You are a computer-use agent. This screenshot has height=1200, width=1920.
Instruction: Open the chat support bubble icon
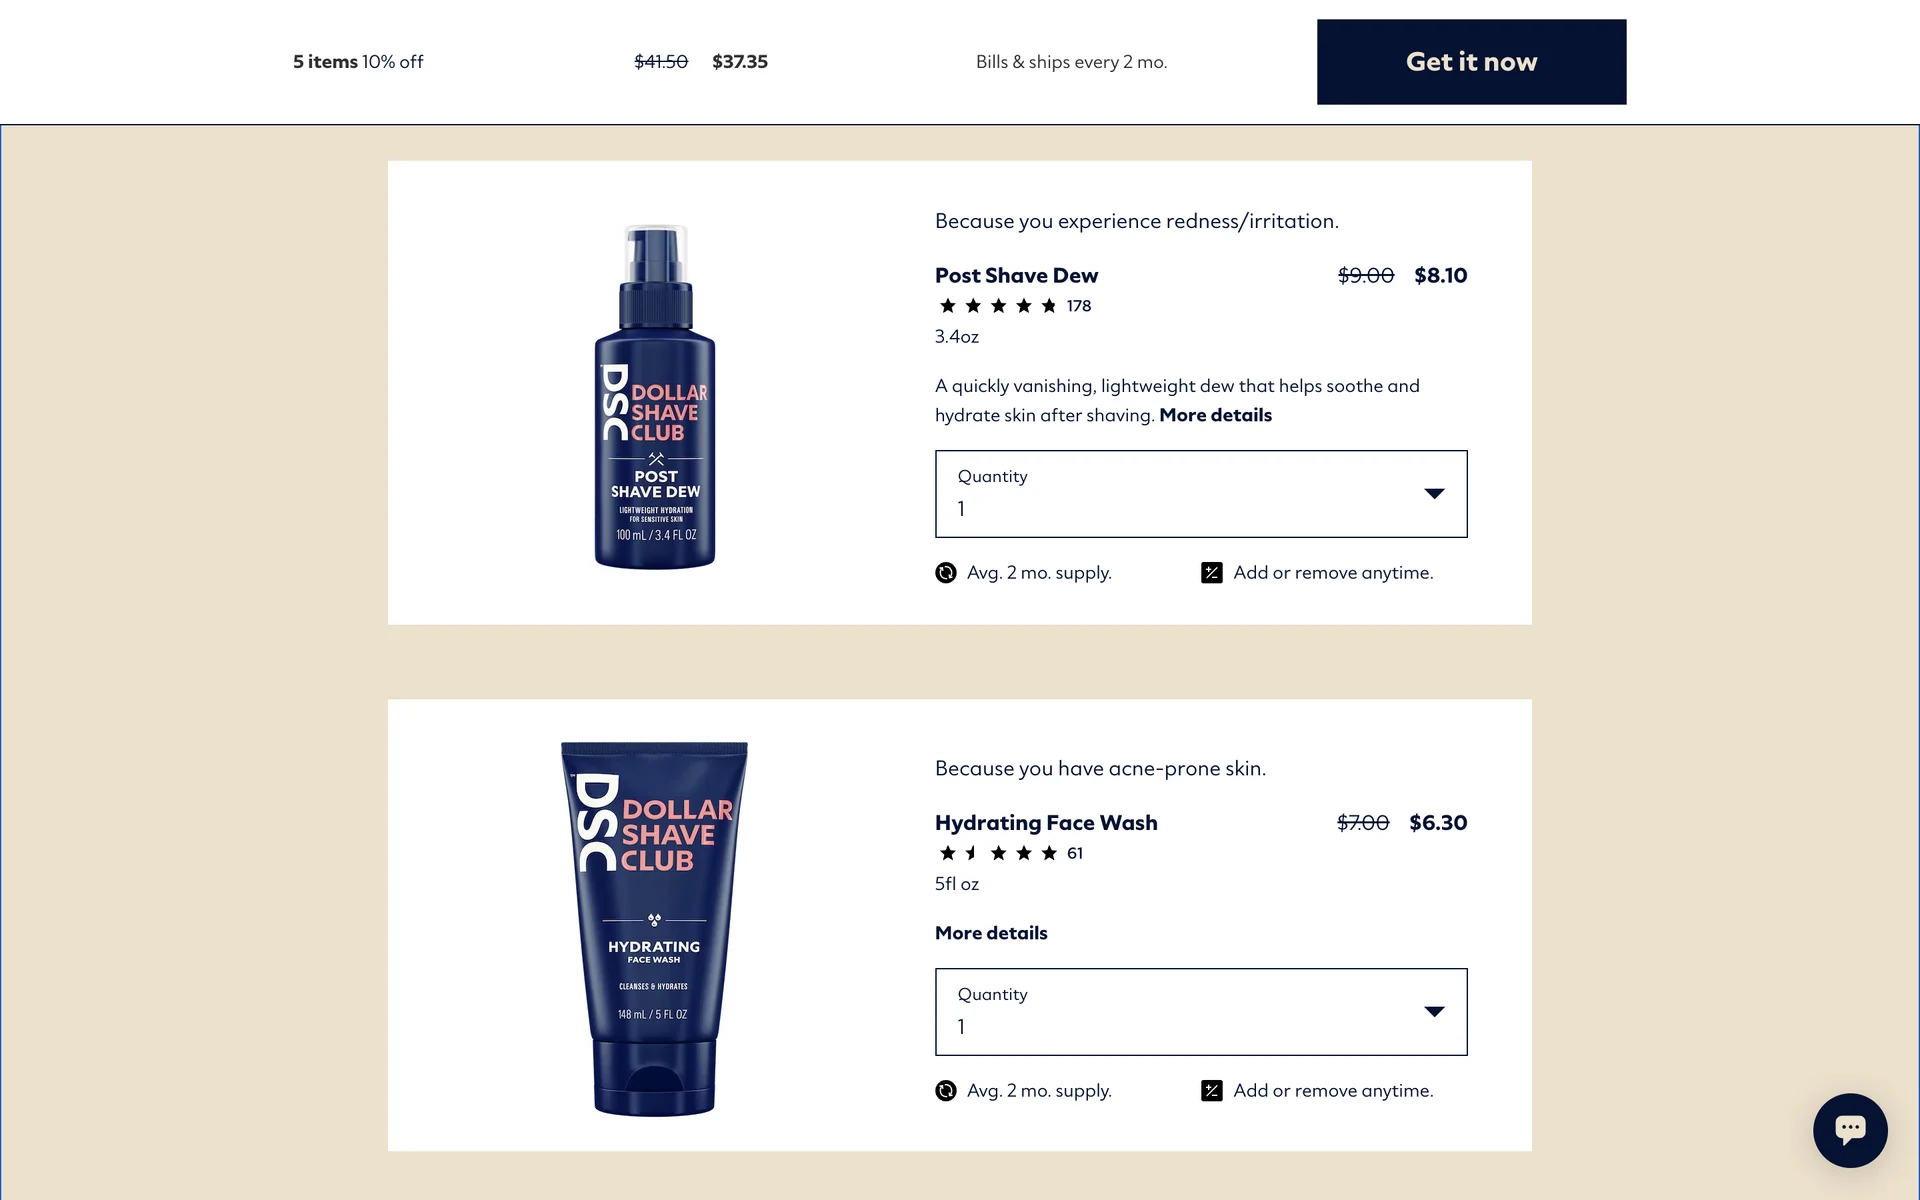coord(1850,1130)
